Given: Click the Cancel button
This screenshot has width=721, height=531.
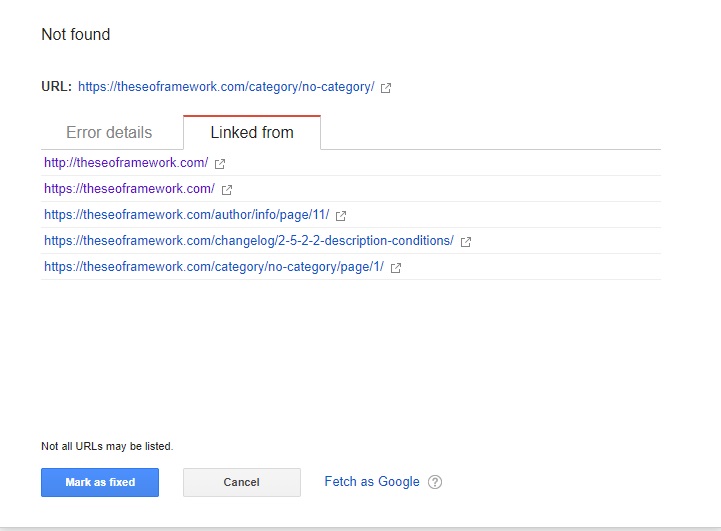Looking at the screenshot, I should [x=242, y=482].
